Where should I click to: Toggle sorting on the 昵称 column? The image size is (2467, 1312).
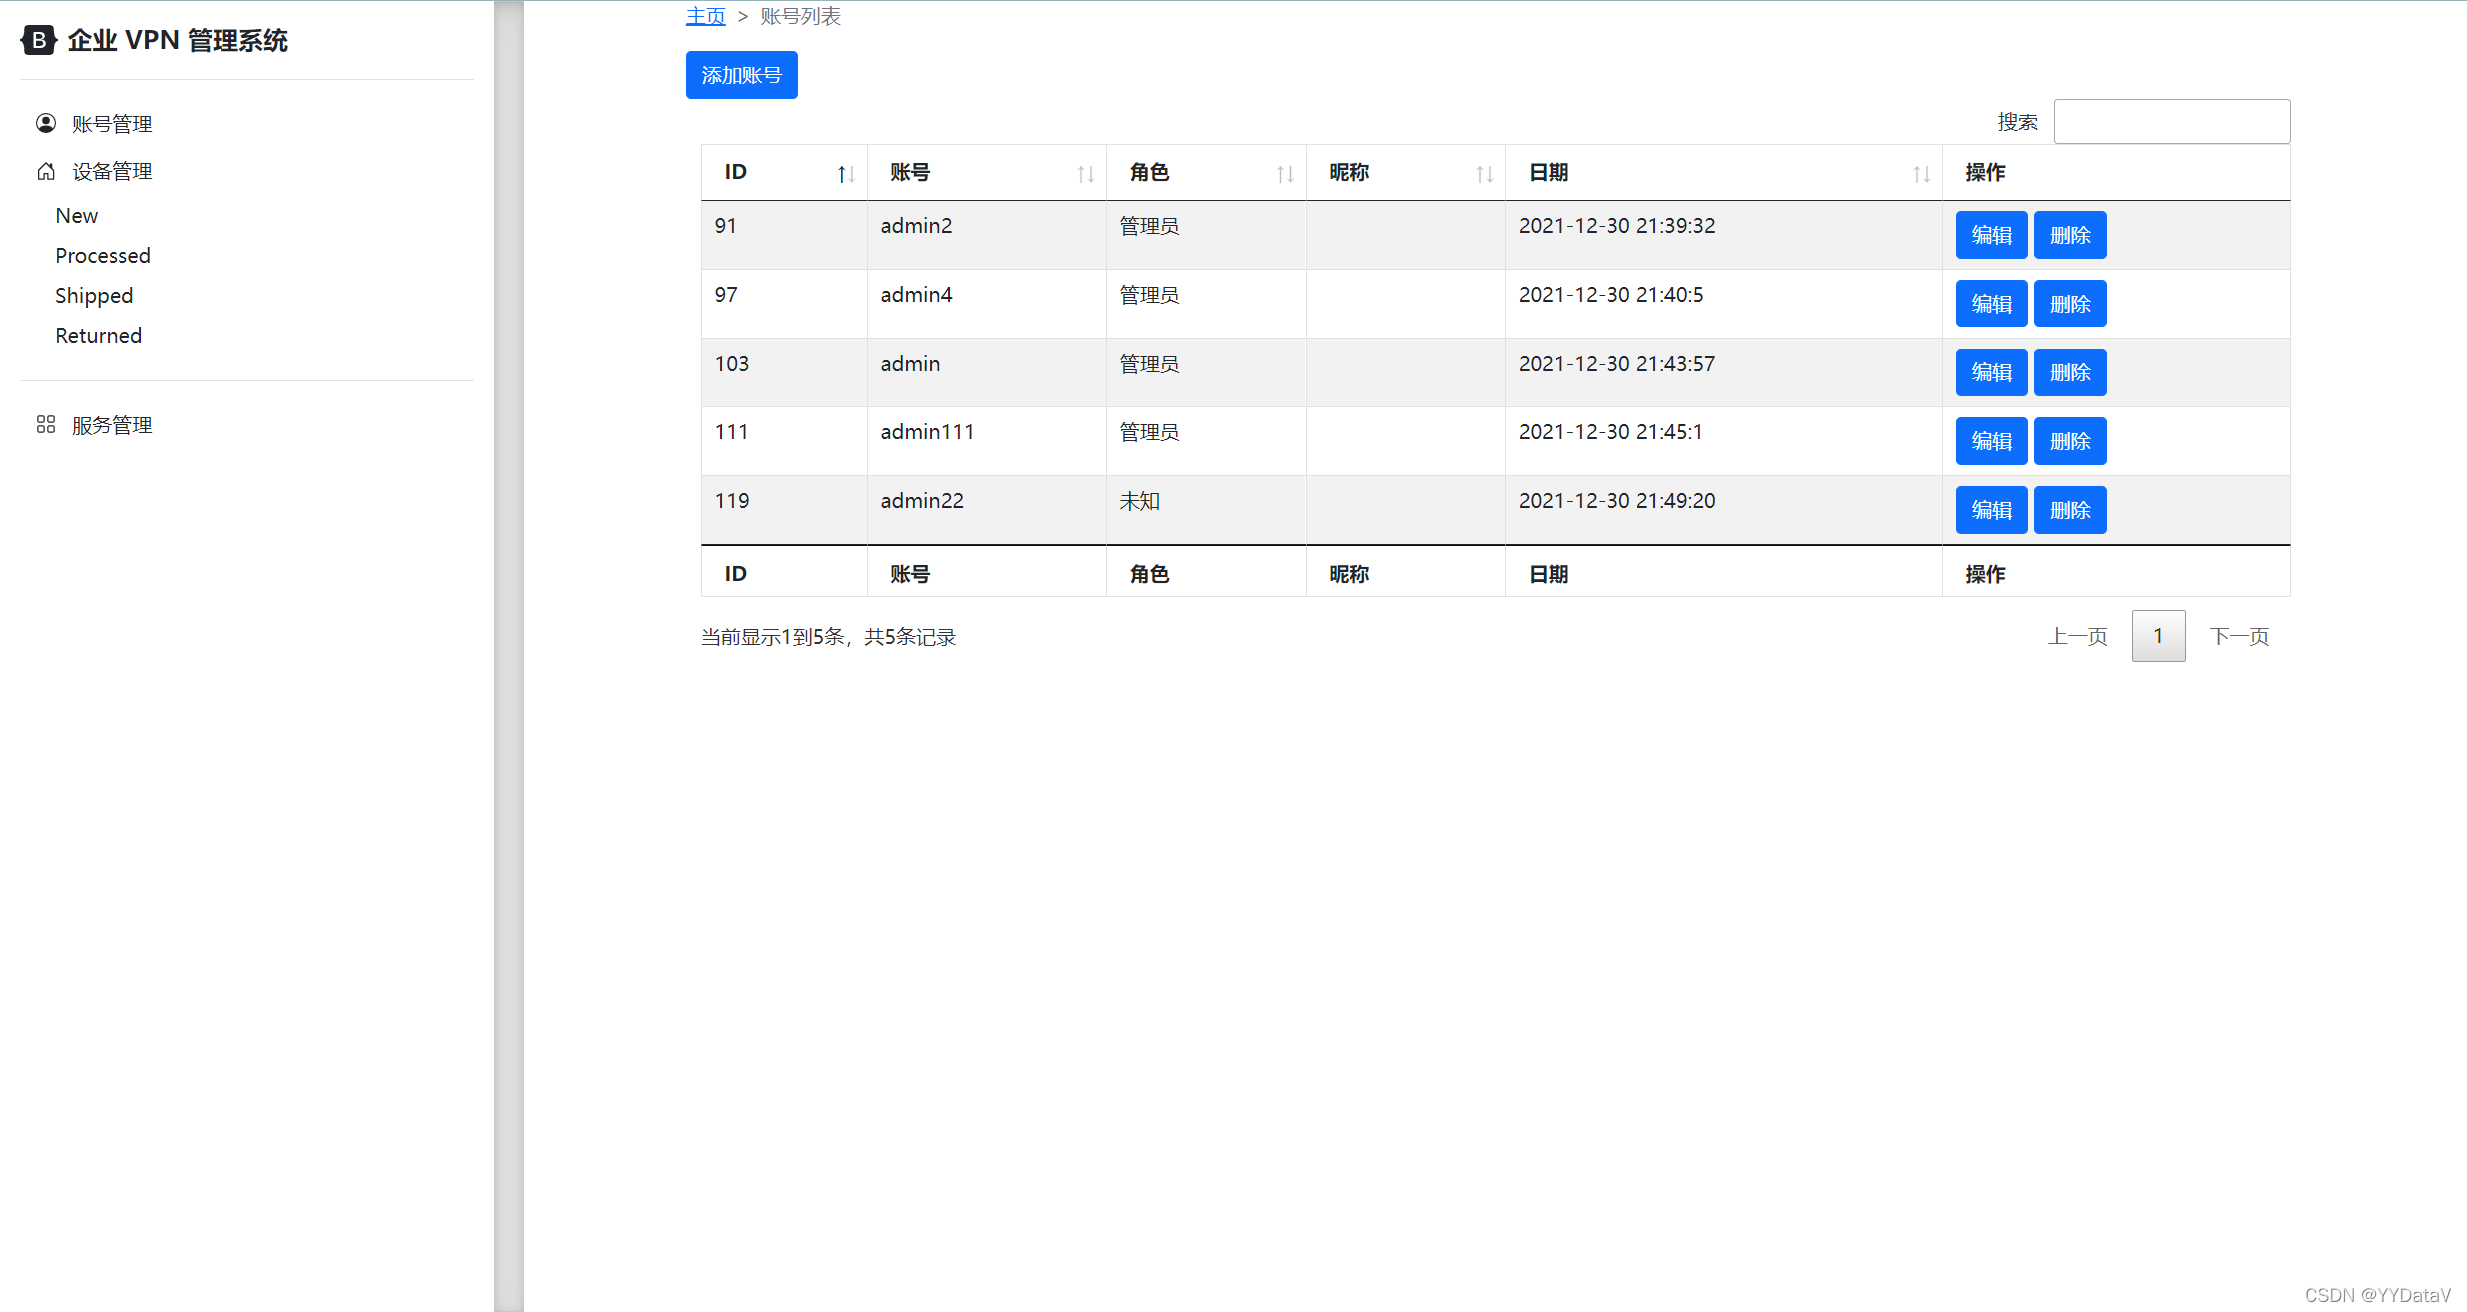[1486, 172]
